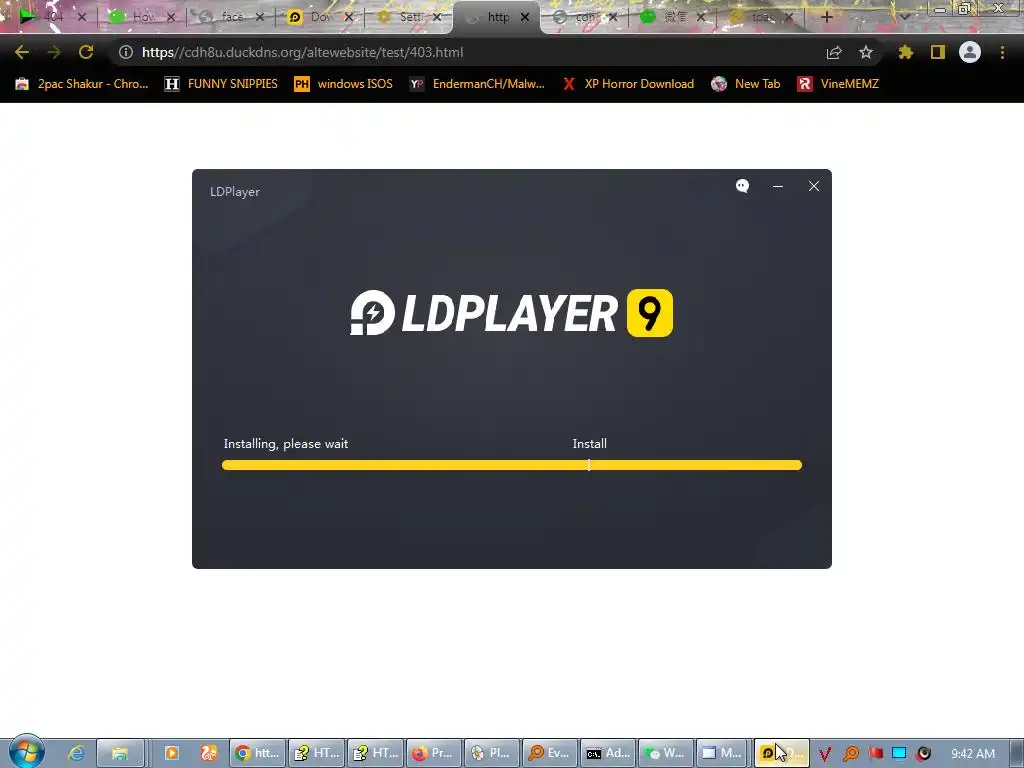The image size is (1024, 768).
Task: Open the New Tab bookmark
Action: [x=746, y=84]
